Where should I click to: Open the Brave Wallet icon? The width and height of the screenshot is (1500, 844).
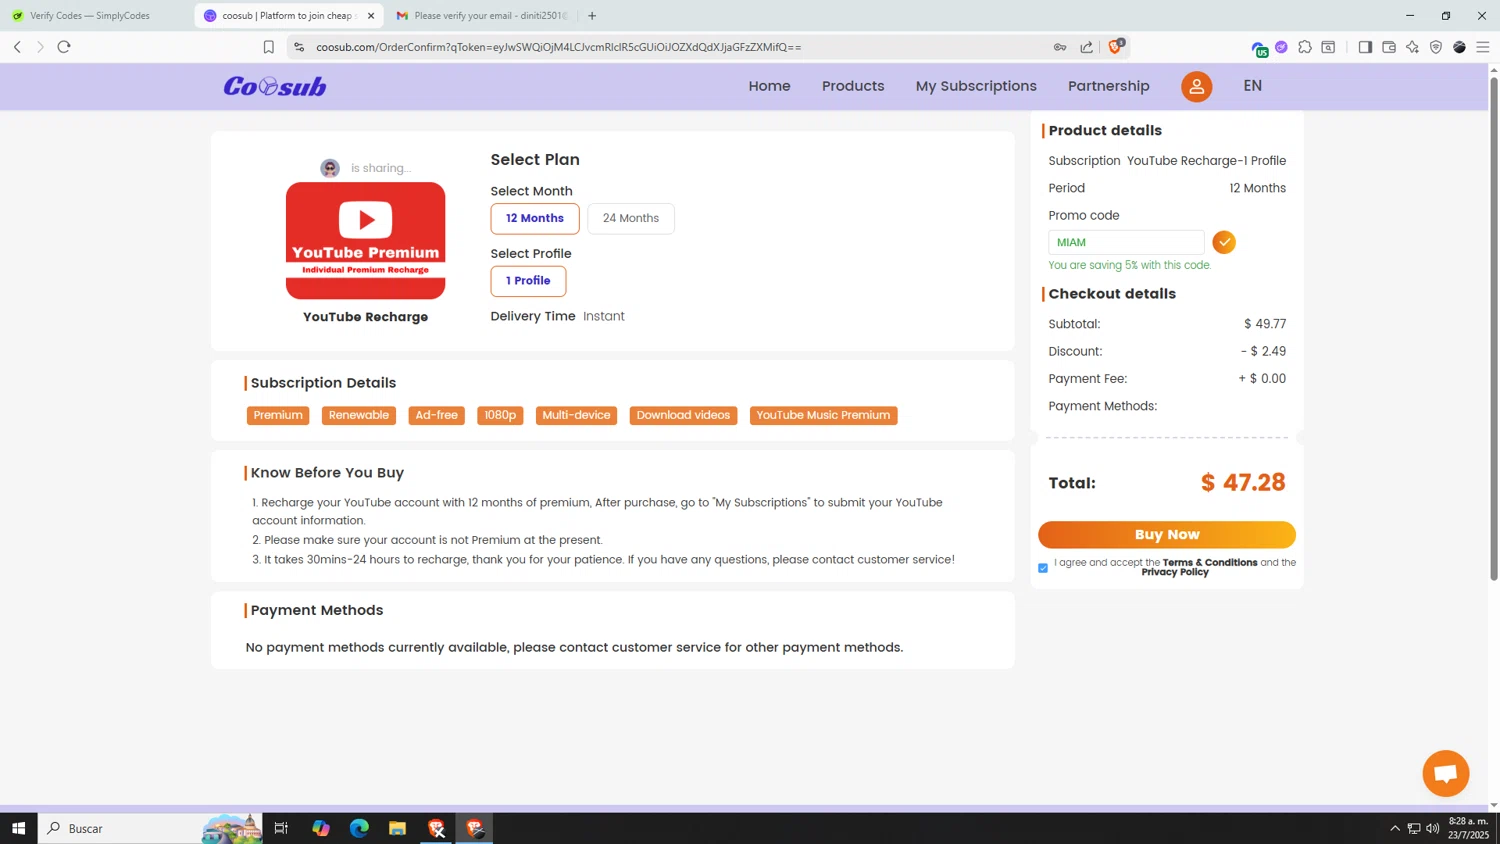coord(1389,47)
